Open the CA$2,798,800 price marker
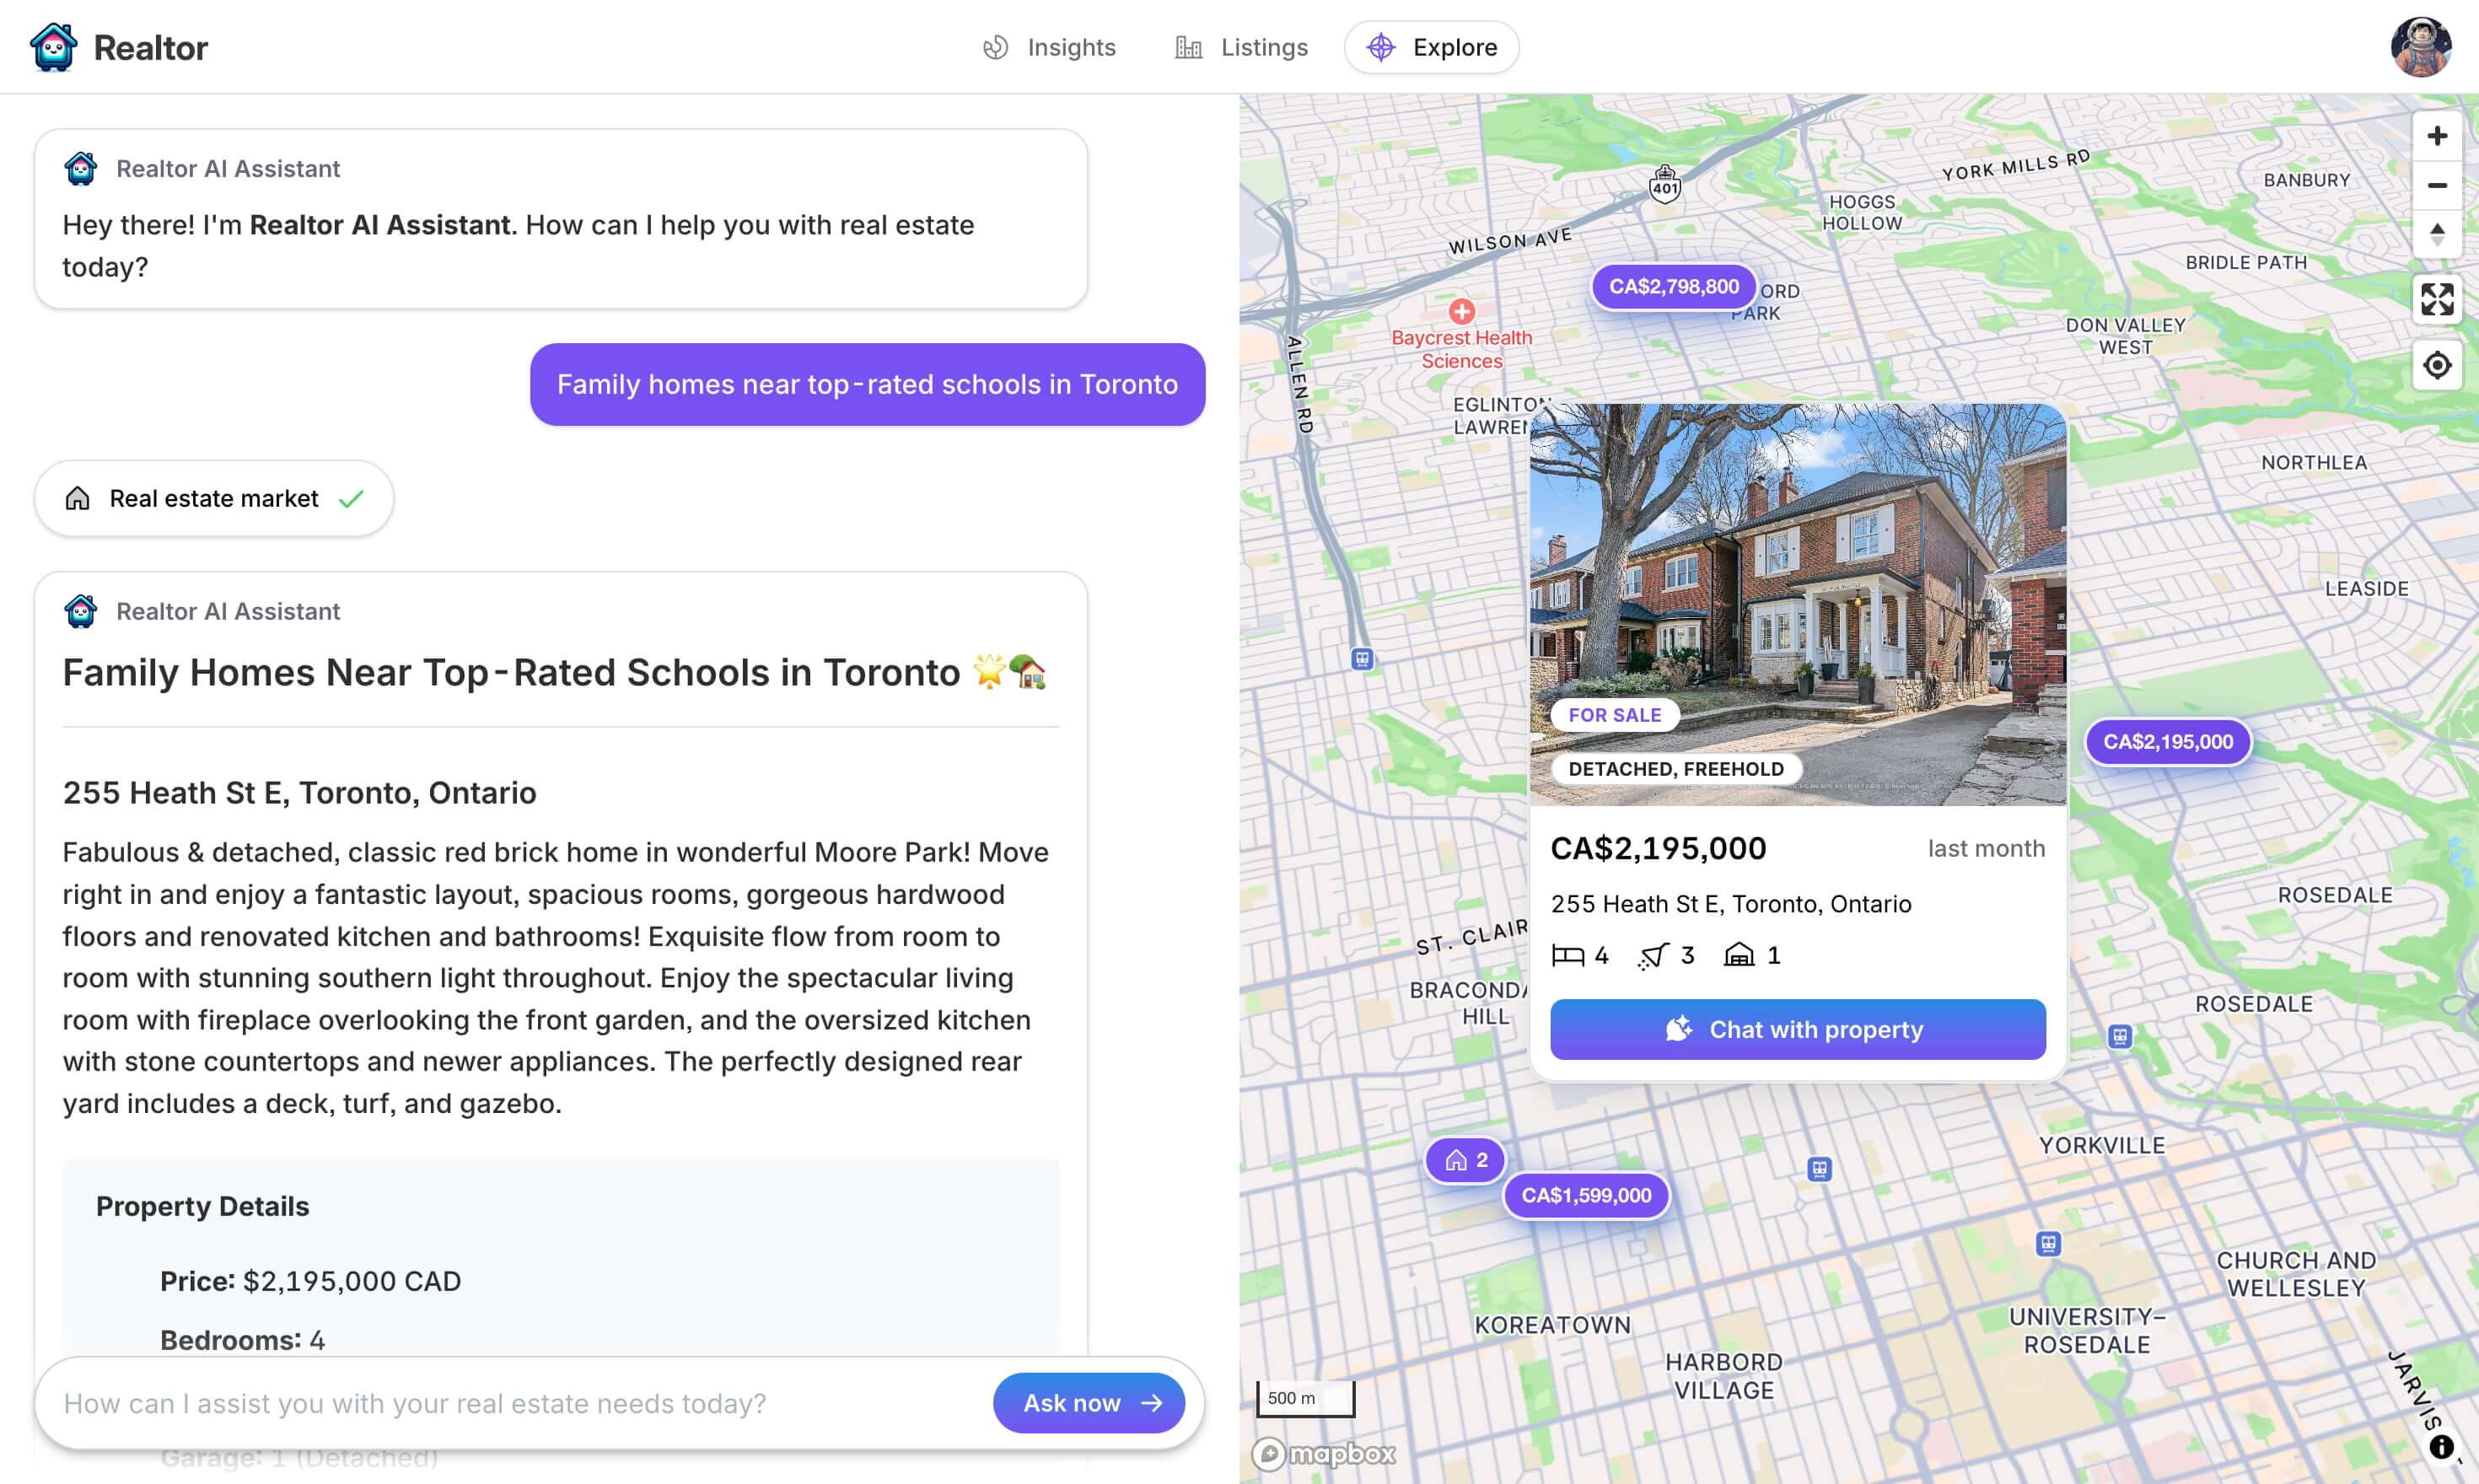The height and width of the screenshot is (1484, 2479). coord(1672,287)
